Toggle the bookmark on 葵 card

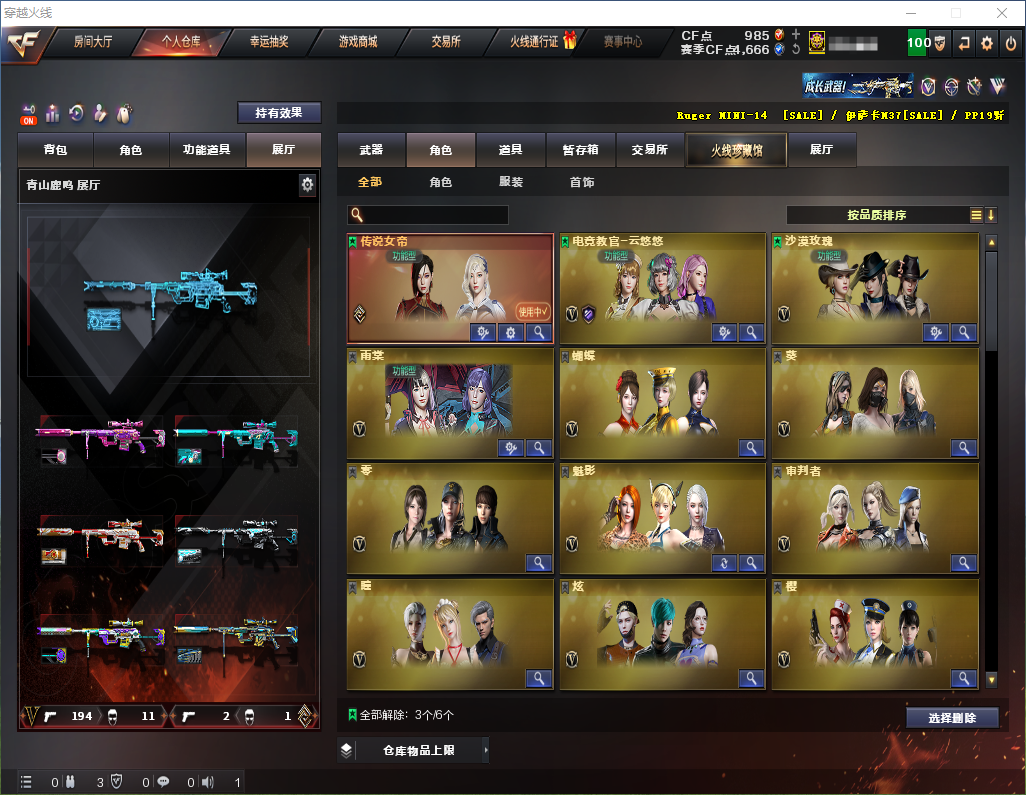777,356
